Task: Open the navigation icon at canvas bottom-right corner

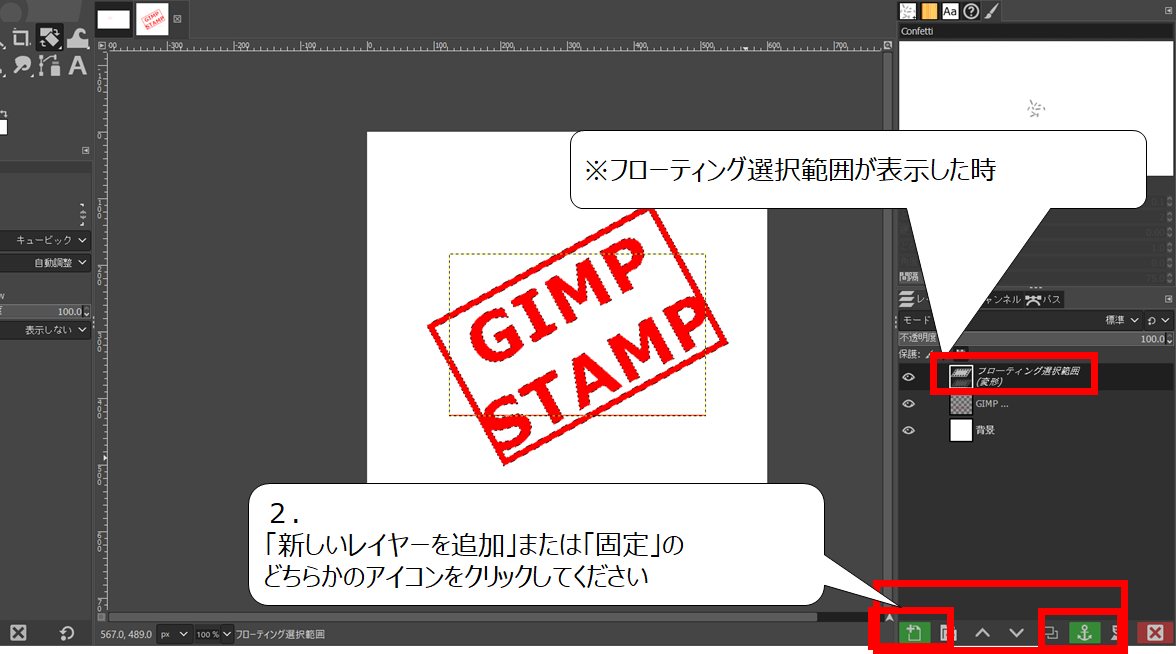Action: (888, 617)
